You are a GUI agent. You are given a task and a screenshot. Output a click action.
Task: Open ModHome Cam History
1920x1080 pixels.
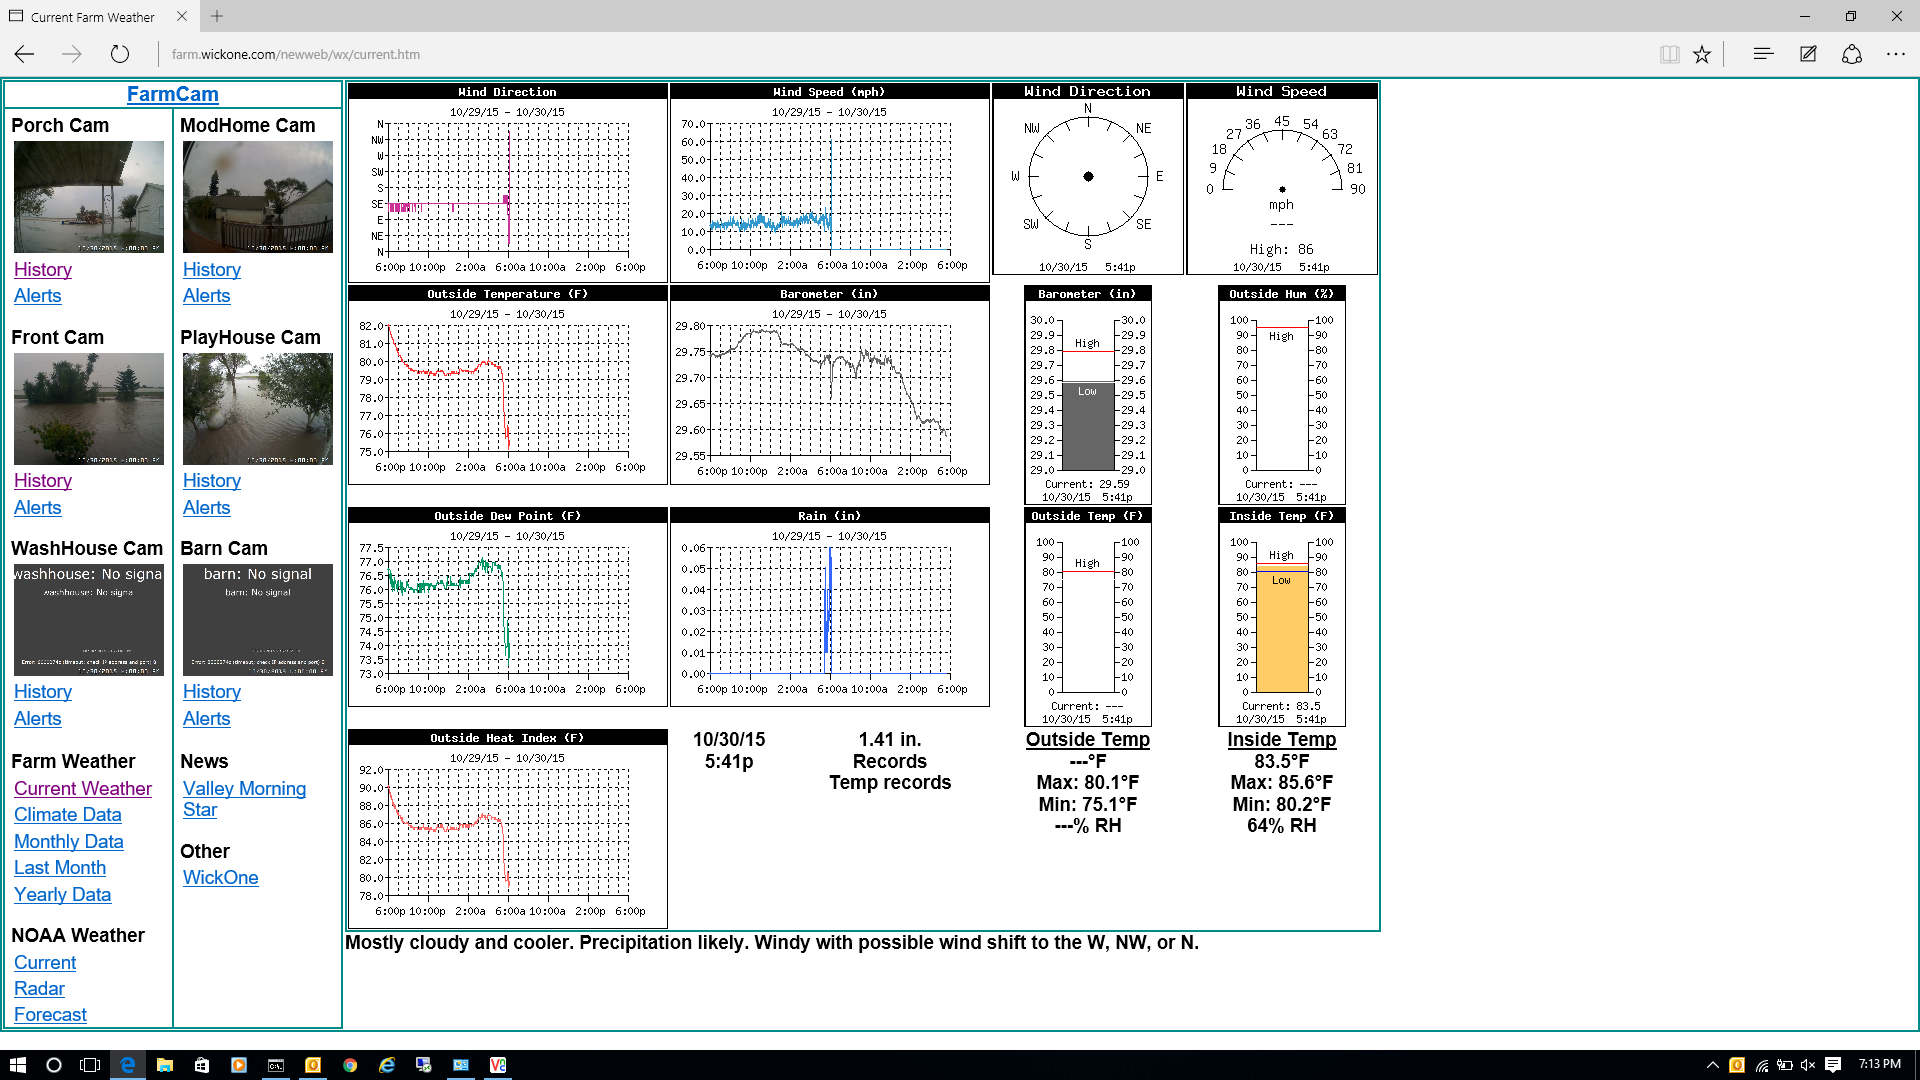[212, 270]
